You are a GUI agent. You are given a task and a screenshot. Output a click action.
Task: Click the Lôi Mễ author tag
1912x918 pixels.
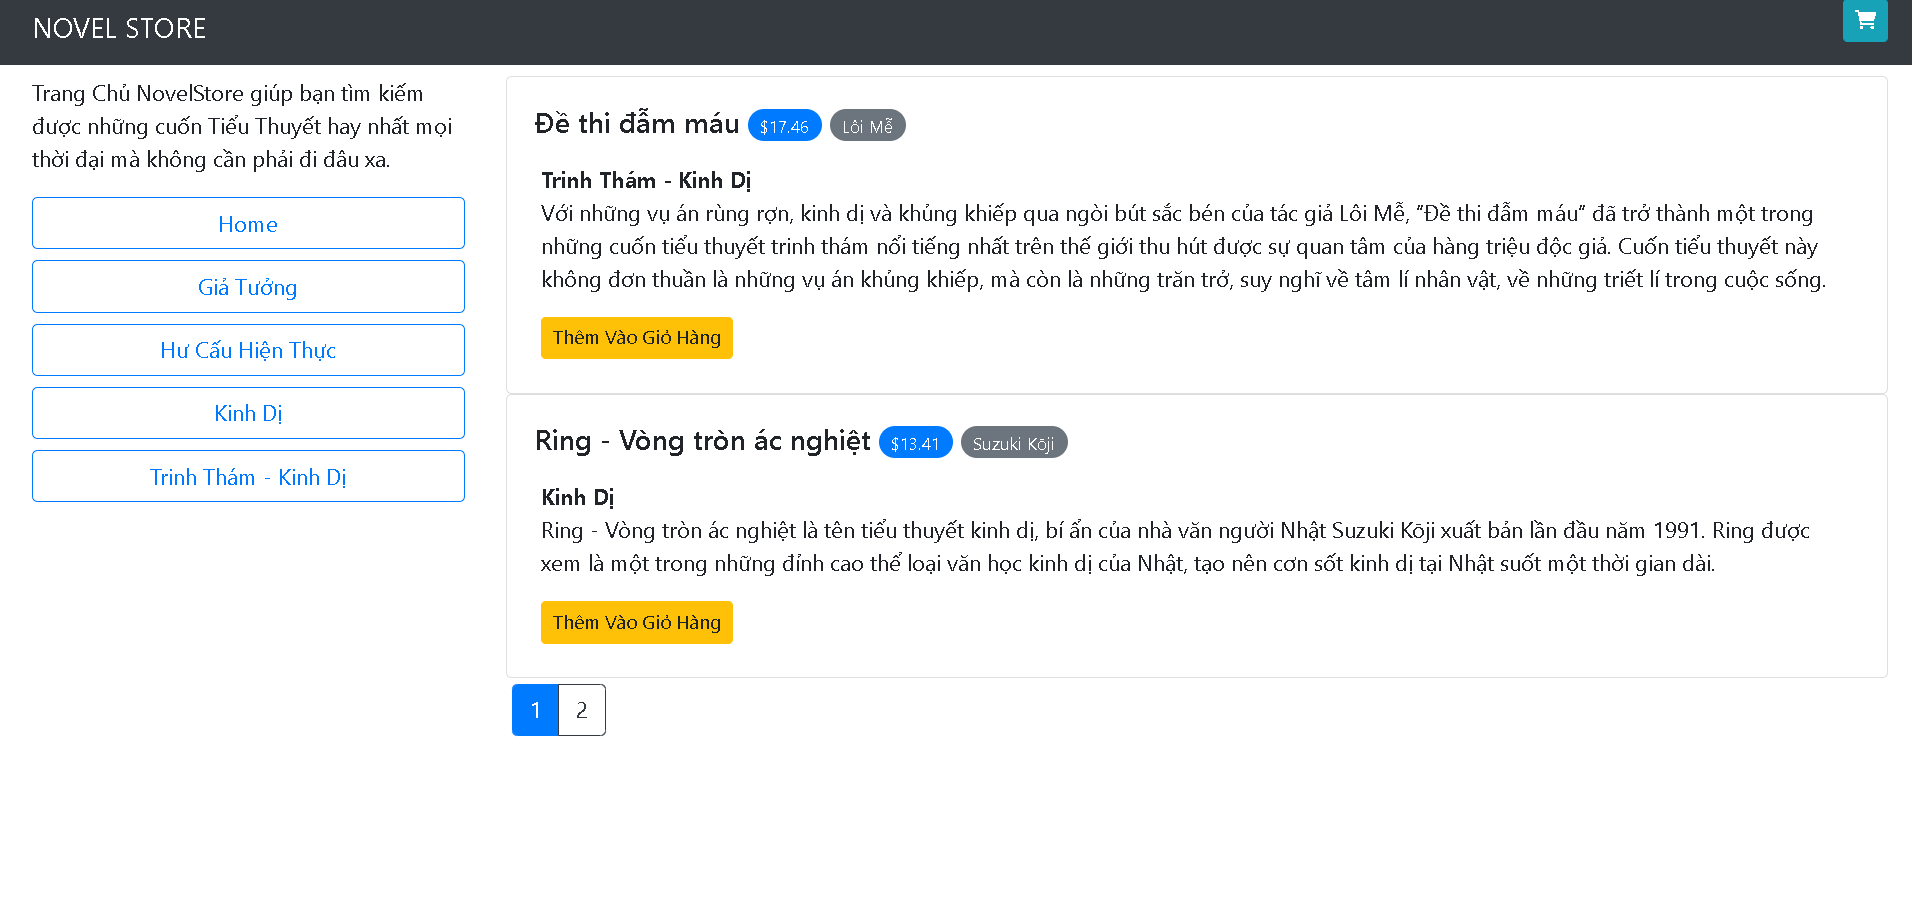[866, 125]
